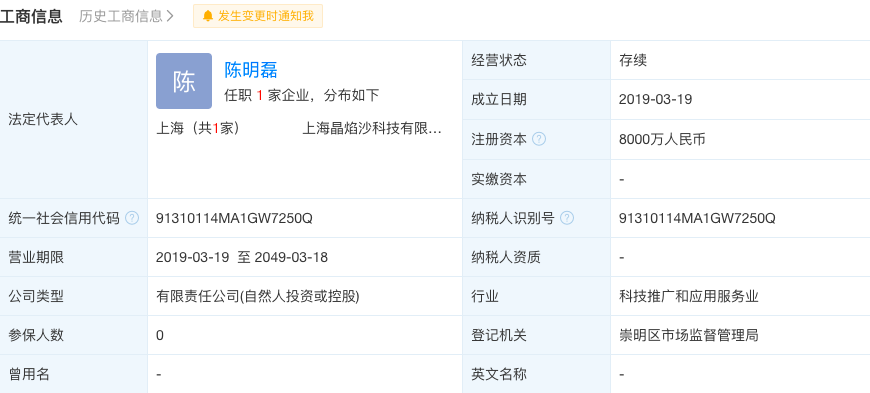Click 崇明区市场监督管理局 registration authority
The image size is (870, 393).
(689, 335)
